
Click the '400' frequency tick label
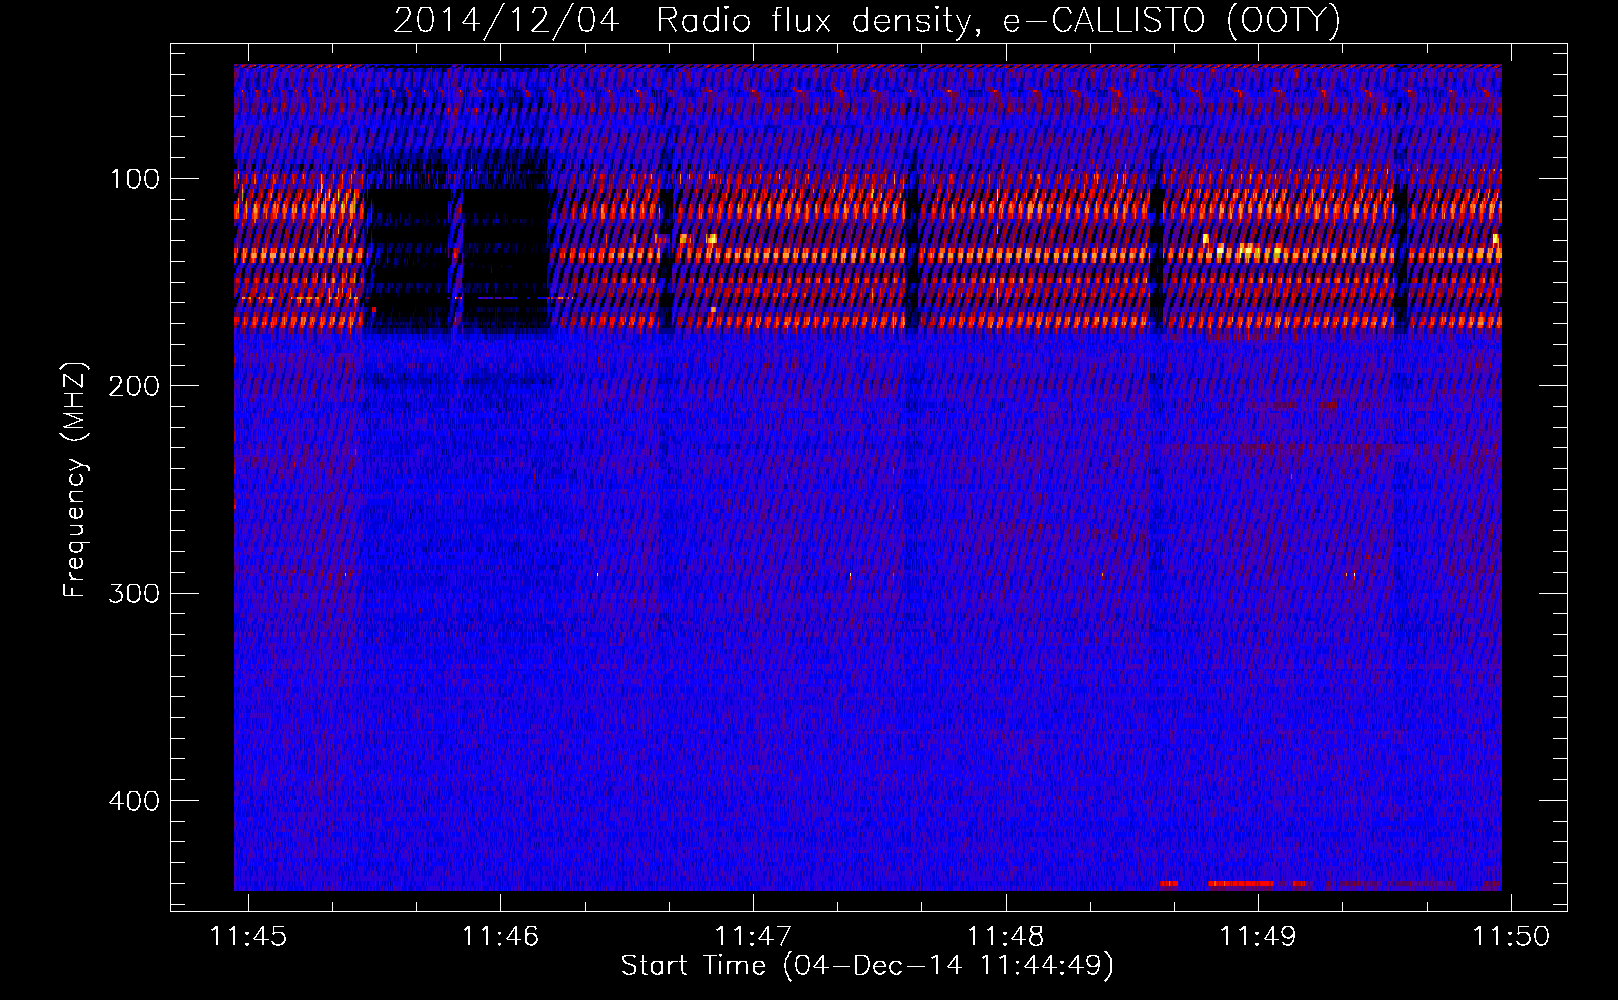pos(134,801)
